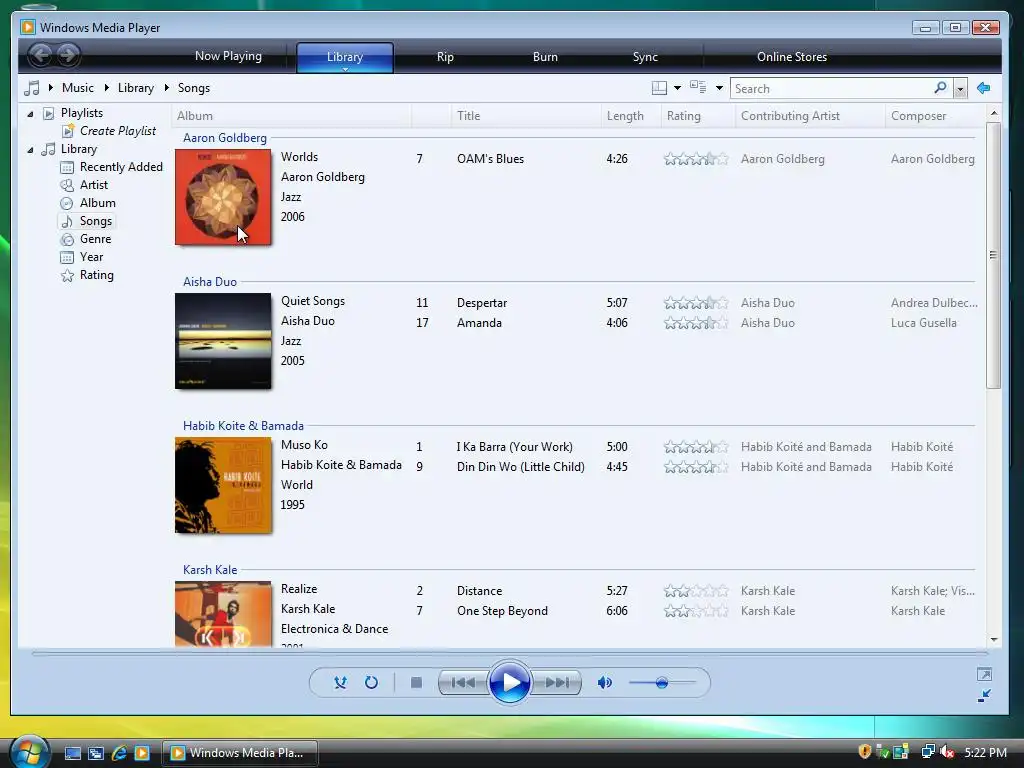The width and height of the screenshot is (1024, 768).
Task: Select the song One Step Beyond
Action: [502, 611]
